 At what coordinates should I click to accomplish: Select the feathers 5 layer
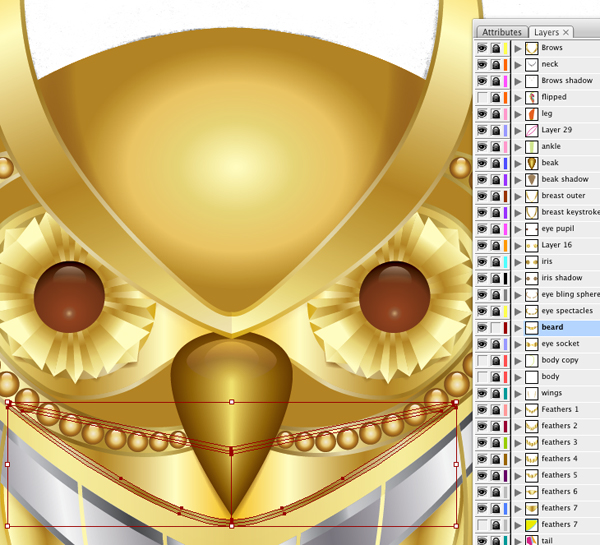coord(559,475)
